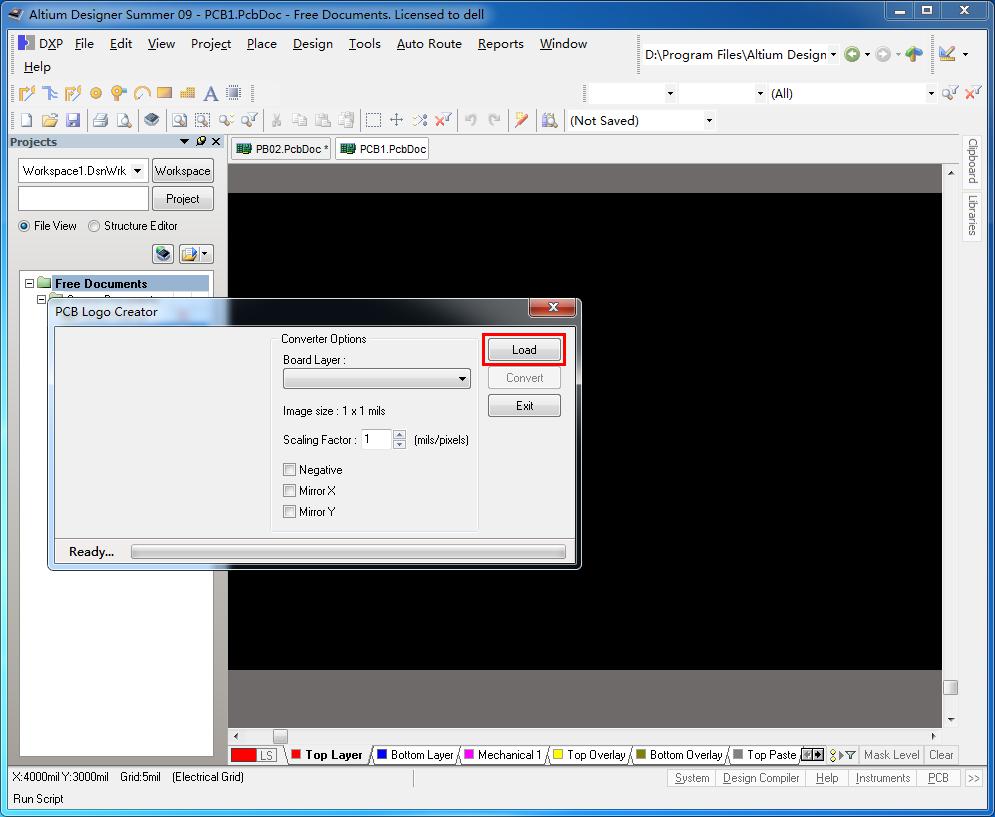Viewport: 995px width, 817px height.
Task: Click the Move Selection cross-arrow icon
Action: coord(397,119)
